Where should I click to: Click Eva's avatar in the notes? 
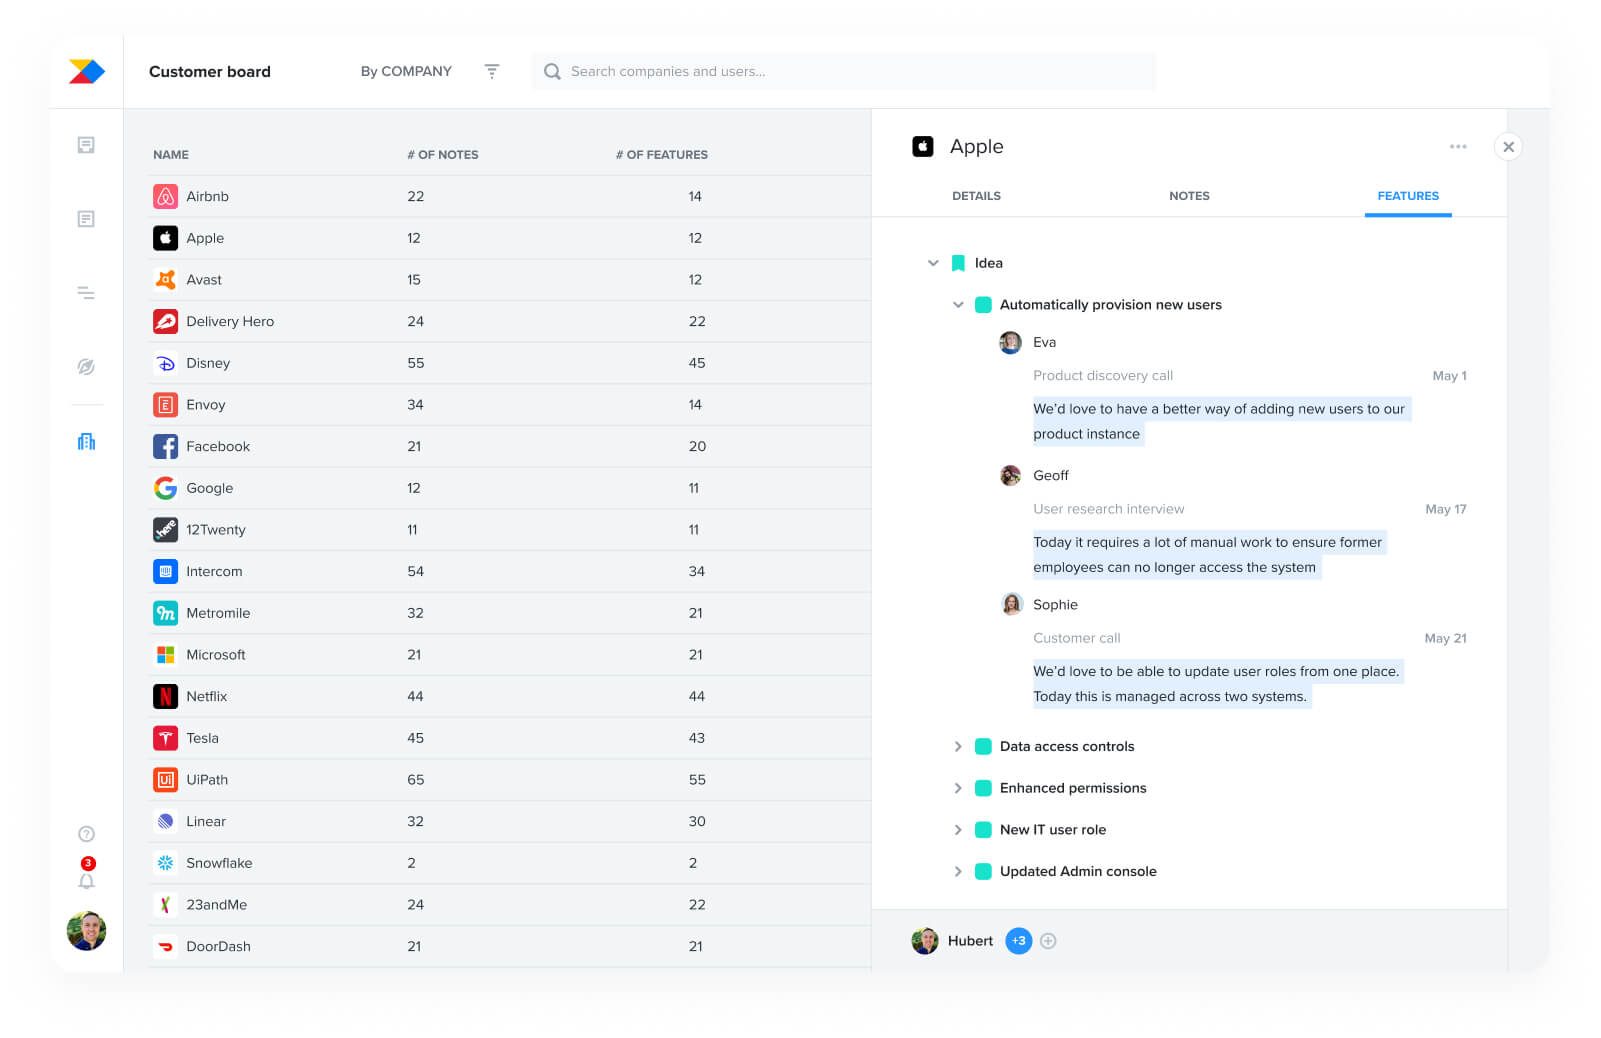[1010, 343]
